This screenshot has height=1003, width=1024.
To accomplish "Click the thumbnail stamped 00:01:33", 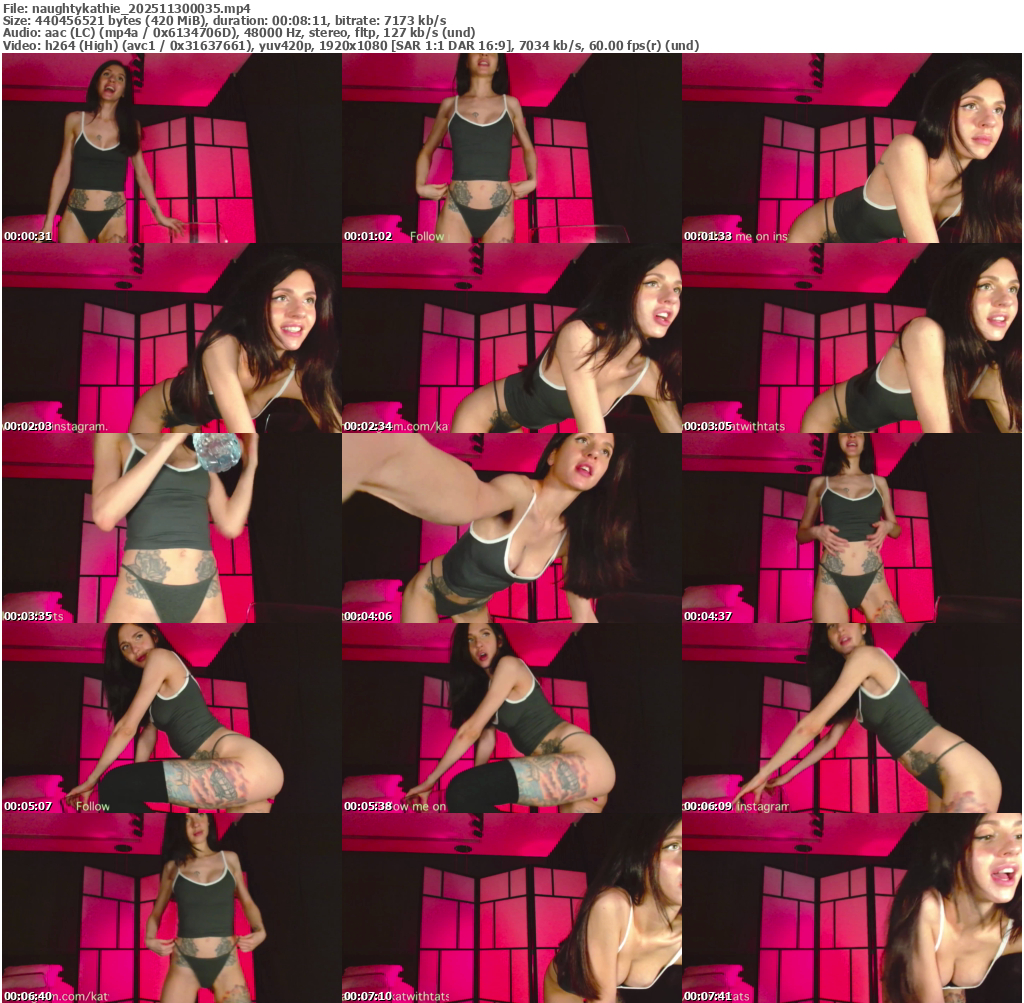I will (851, 148).
